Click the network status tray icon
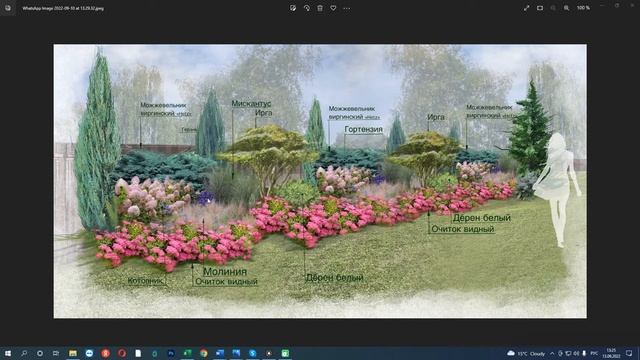The image size is (640, 360). (x=568, y=353)
